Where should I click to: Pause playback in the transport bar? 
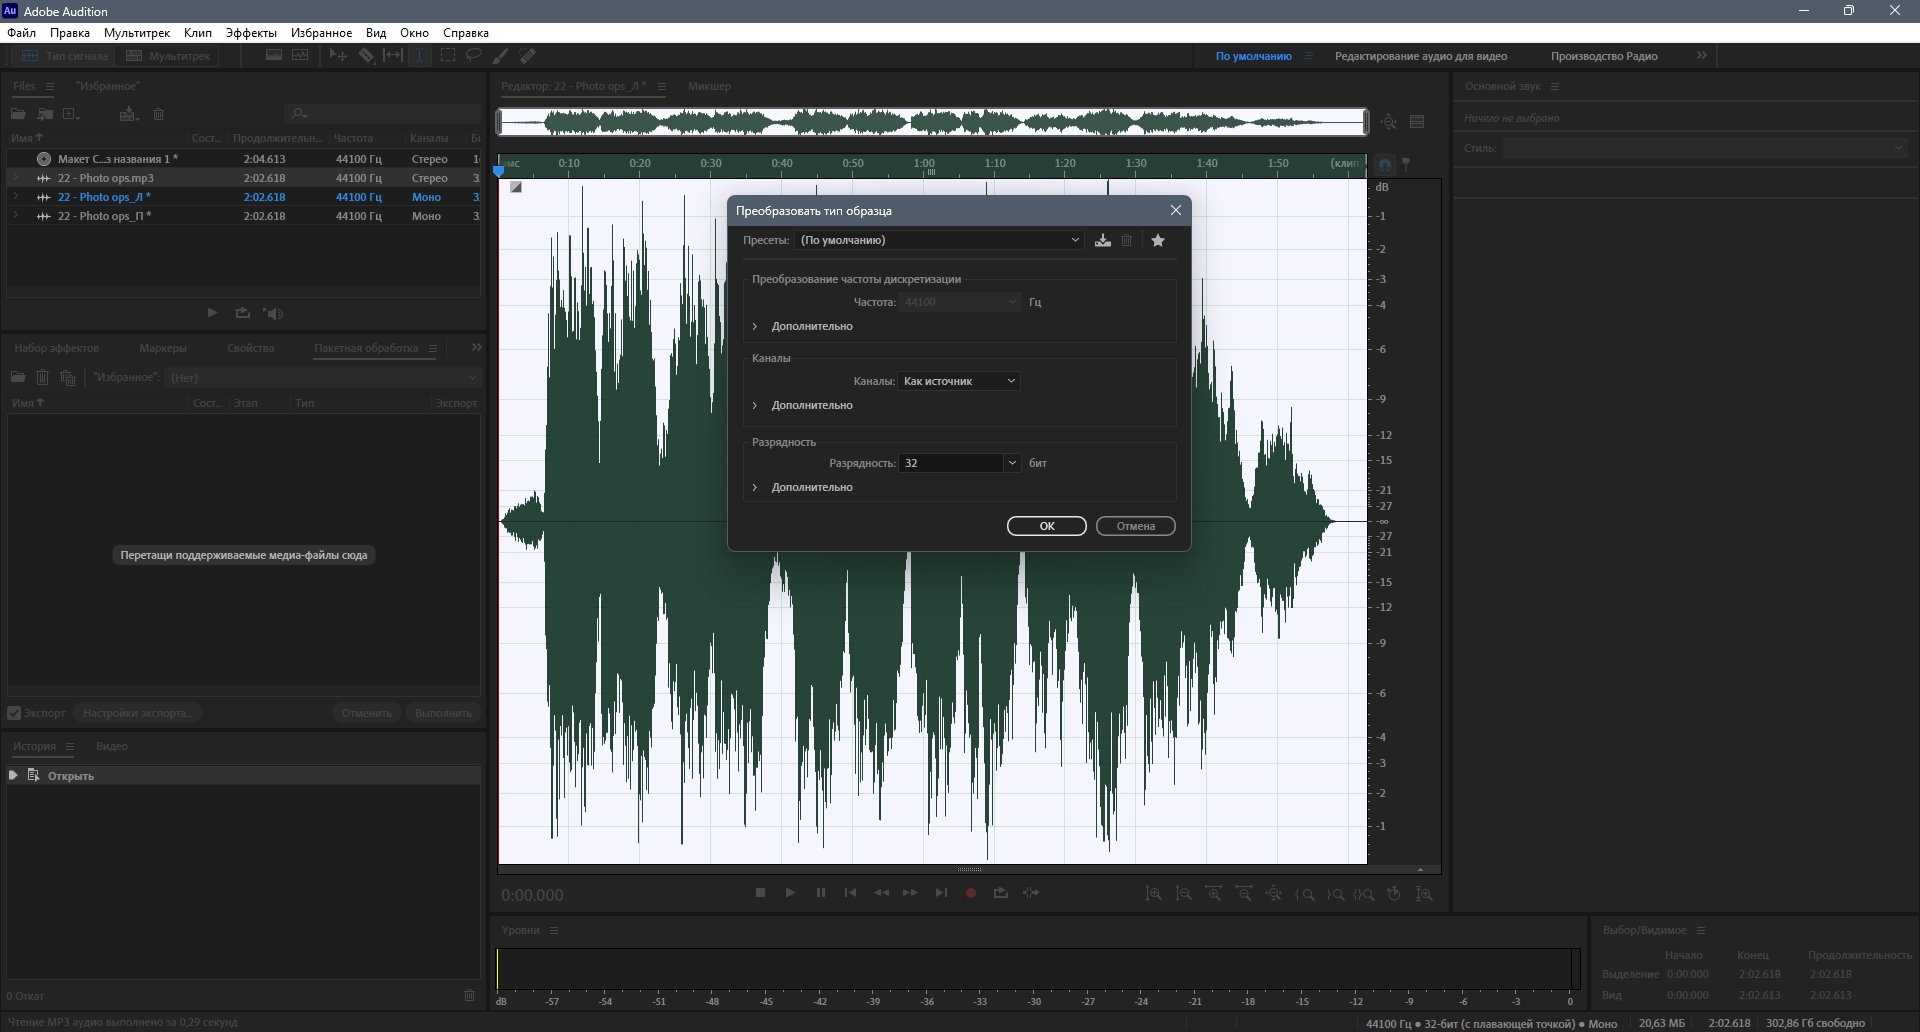point(820,893)
